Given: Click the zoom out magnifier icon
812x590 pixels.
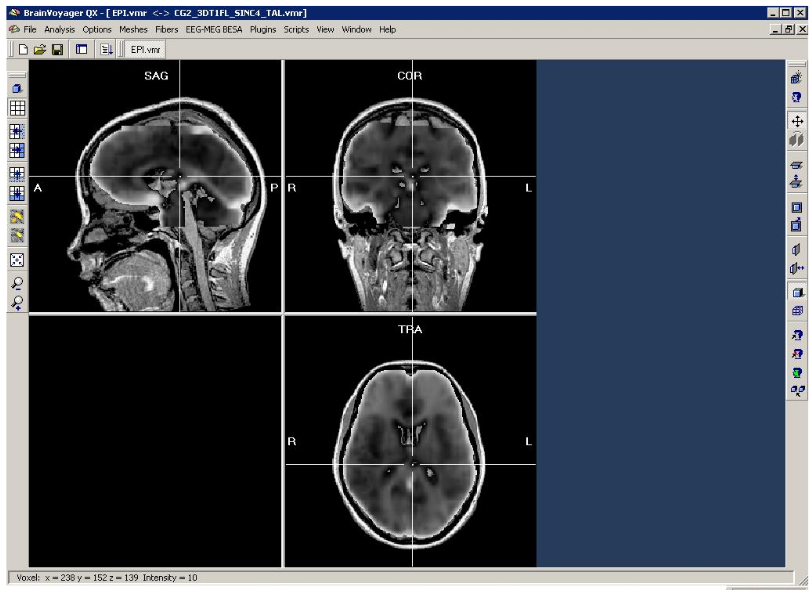Looking at the screenshot, I should click(17, 283).
